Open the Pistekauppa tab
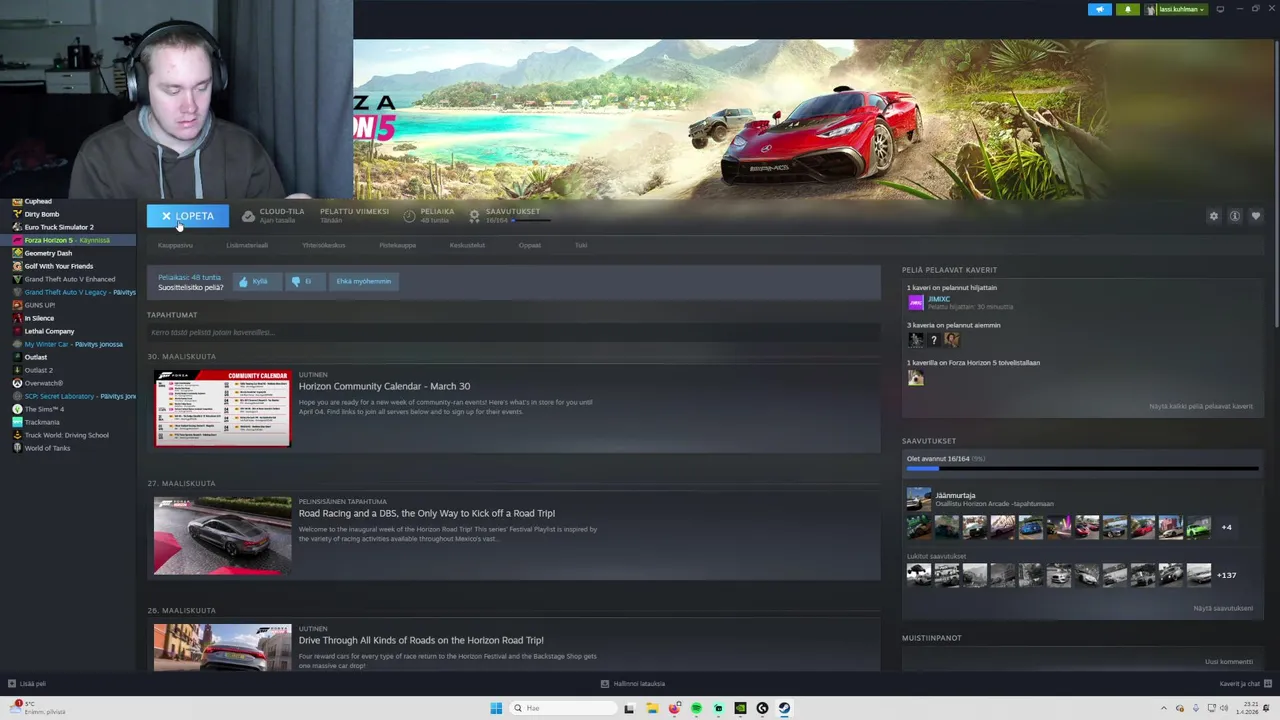1280x720 pixels. coord(397,245)
